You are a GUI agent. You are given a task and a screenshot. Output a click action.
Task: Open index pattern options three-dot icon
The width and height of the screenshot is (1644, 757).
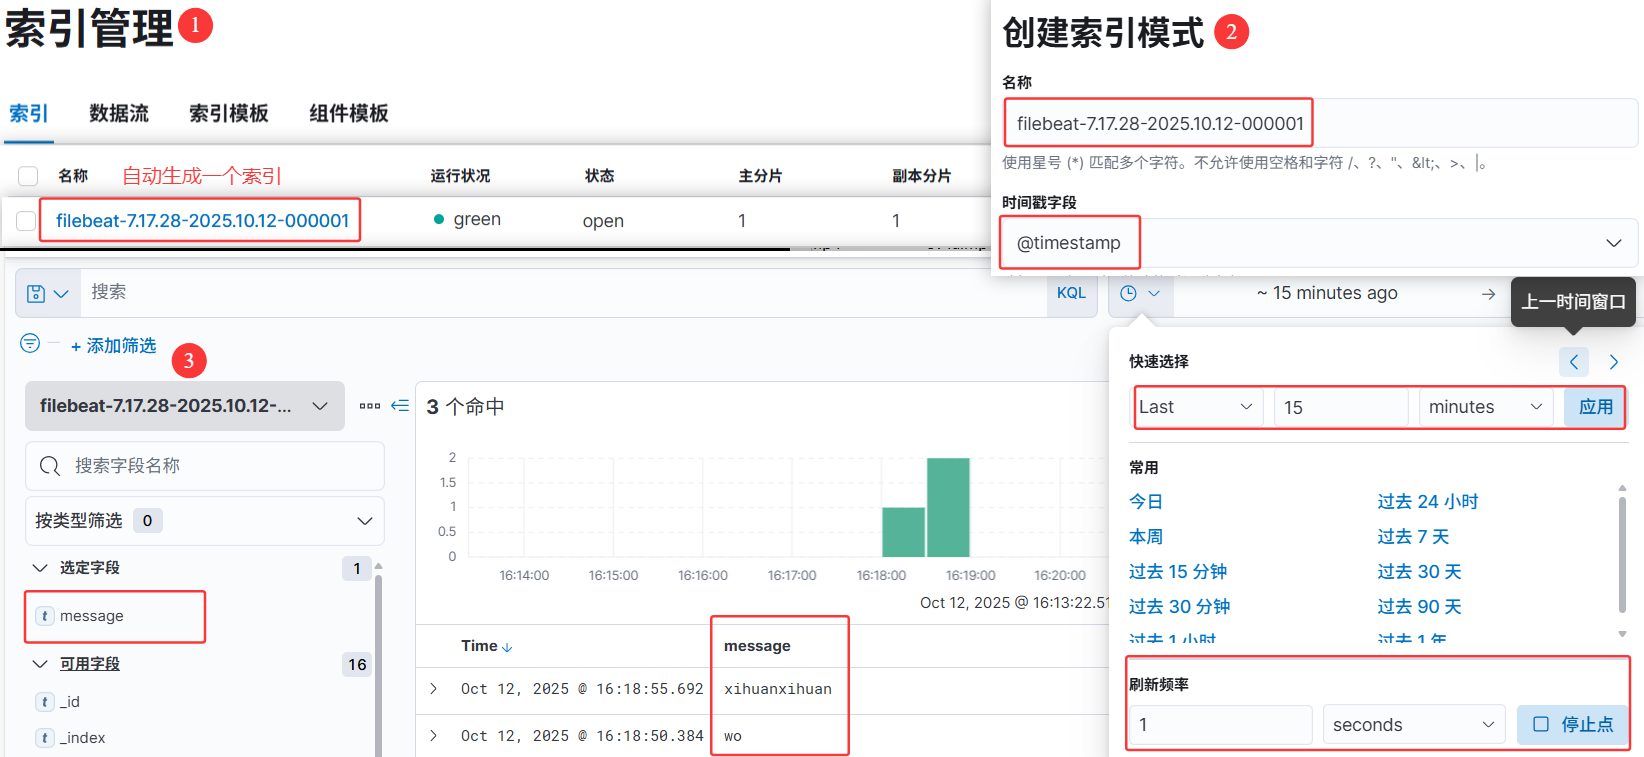[x=370, y=406]
